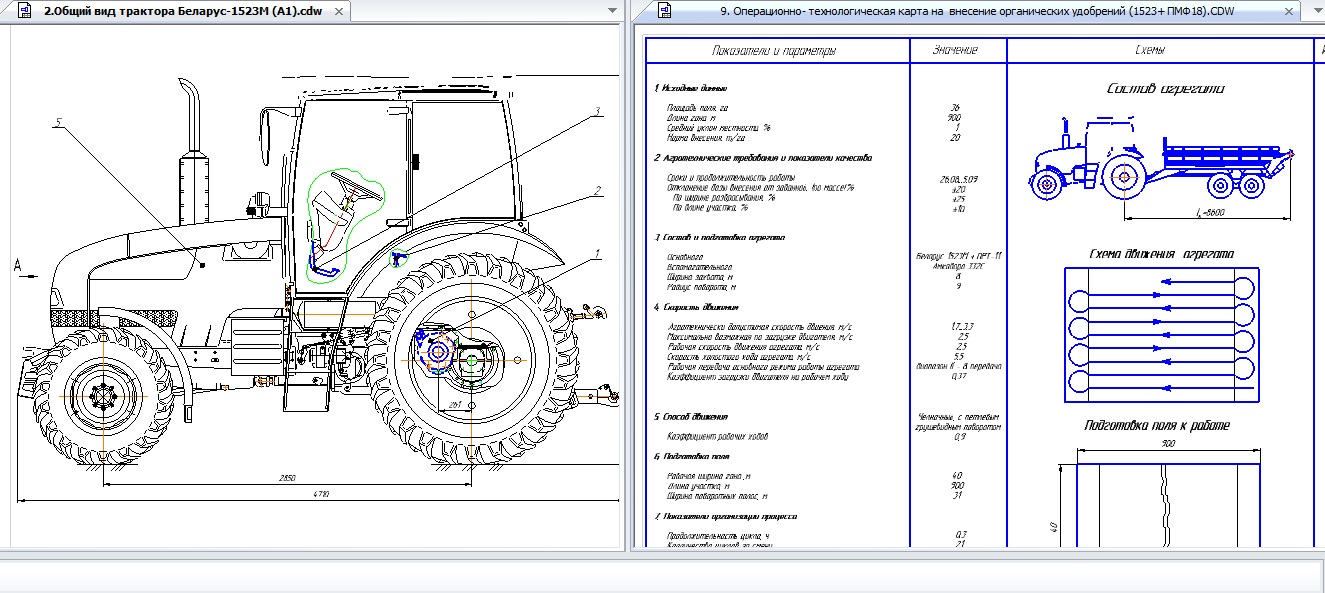This screenshot has width=1325, height=593.
Task: Select the Амкодор 332С value
Action: (x=957, y=267)
